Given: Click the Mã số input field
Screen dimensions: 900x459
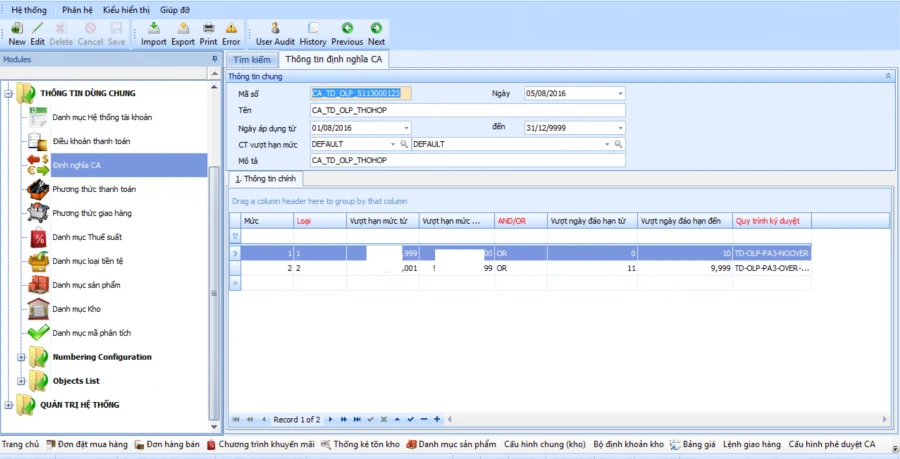Looking at the screenshot, I should (360, 94).
